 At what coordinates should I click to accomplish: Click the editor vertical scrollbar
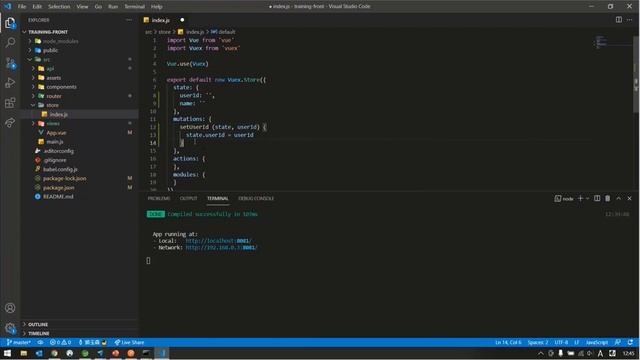[636, 73]
